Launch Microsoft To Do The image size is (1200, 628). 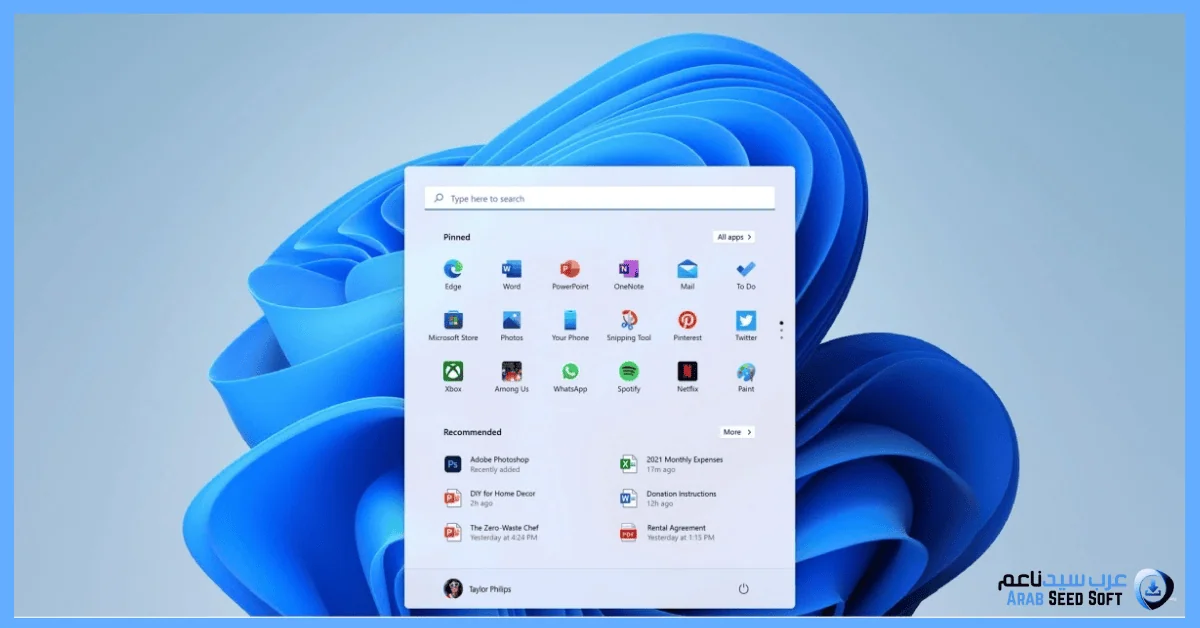pos(745,271)
